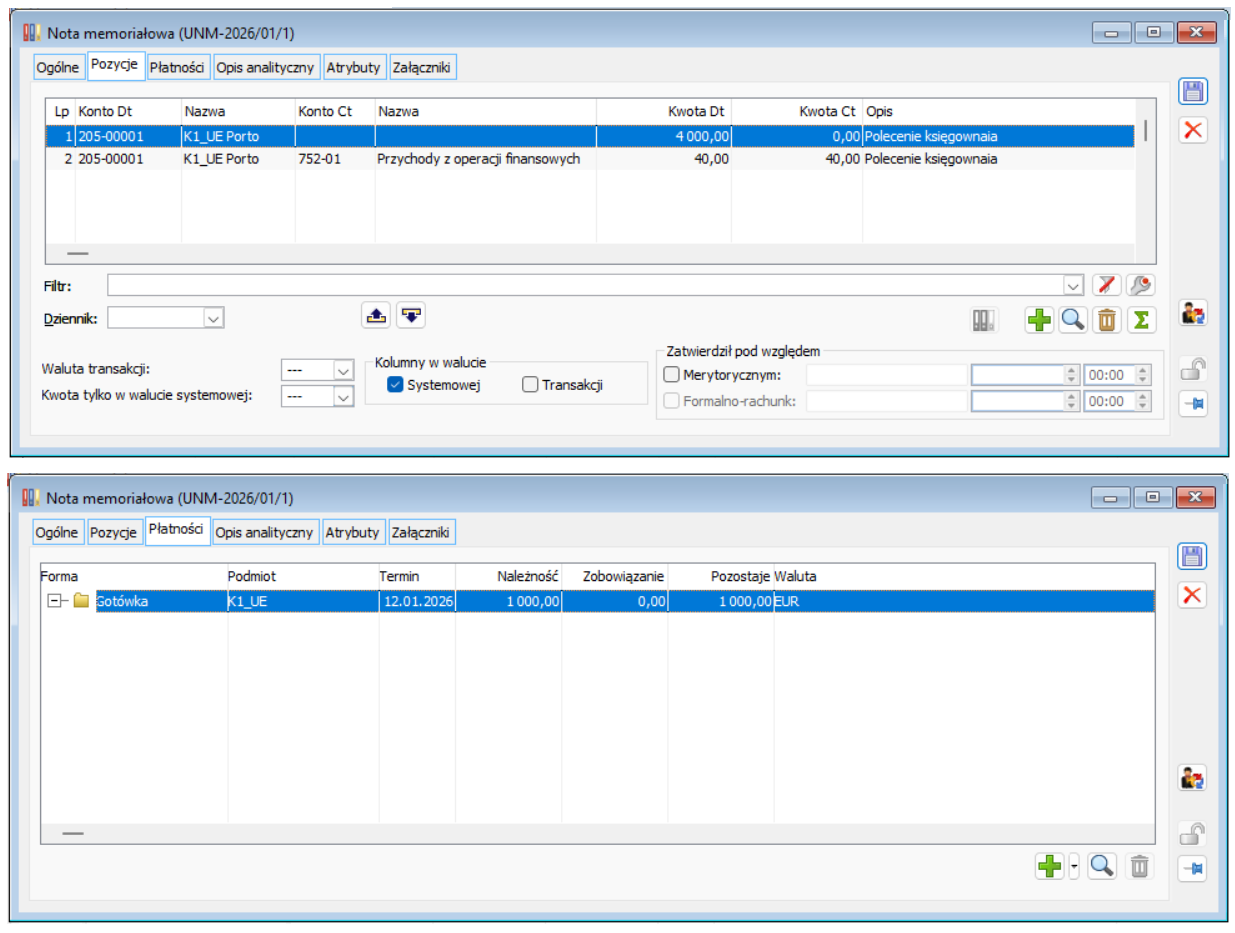Screen dimensions: 1235x933
Task: Open the Dziennik dropdown list
Action: coord(212,318)
